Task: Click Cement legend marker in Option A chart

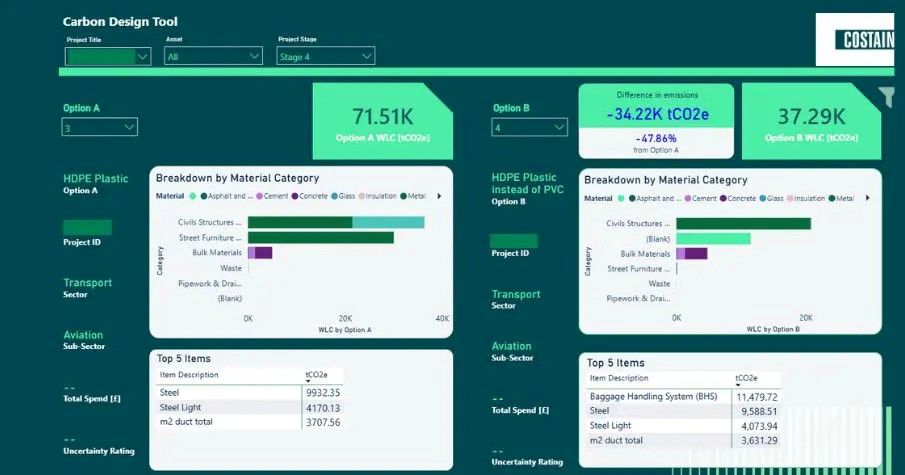Action: pyautogui.click(x=260, y=197)
